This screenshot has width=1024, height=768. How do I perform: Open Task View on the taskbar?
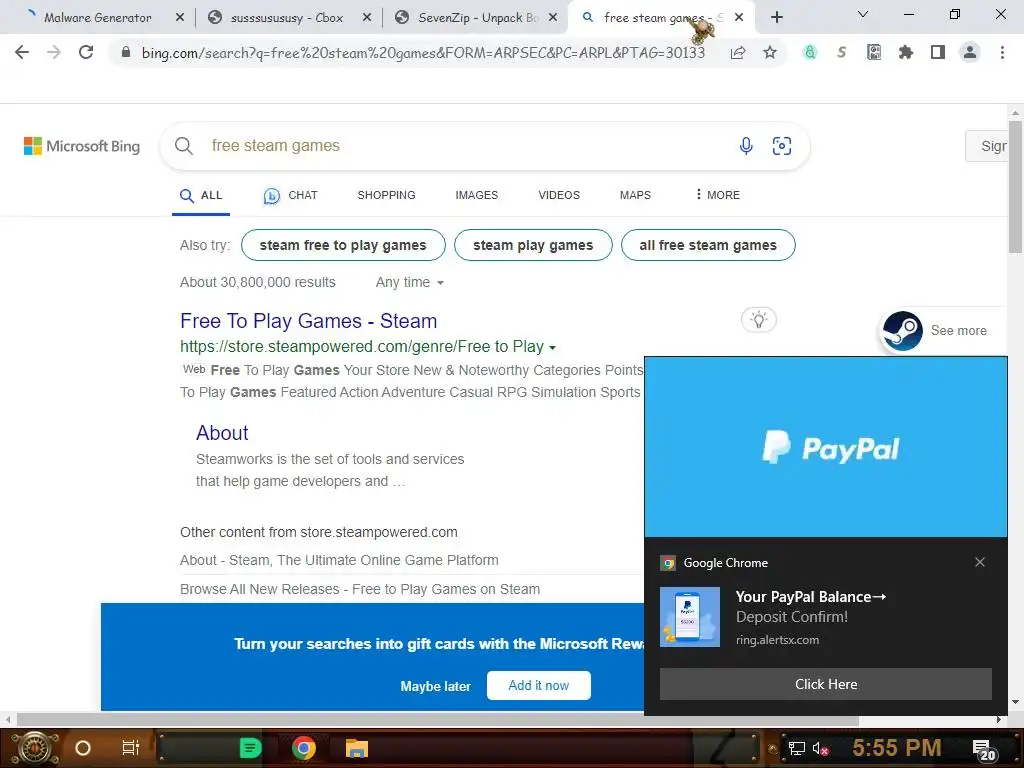(131, 748)
